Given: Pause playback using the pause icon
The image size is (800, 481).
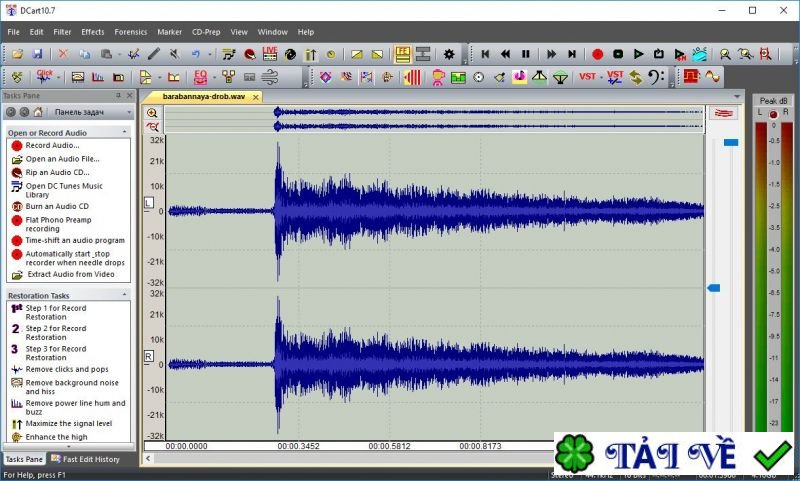Looking at the screenshot, I should click(x=526, y=54).
